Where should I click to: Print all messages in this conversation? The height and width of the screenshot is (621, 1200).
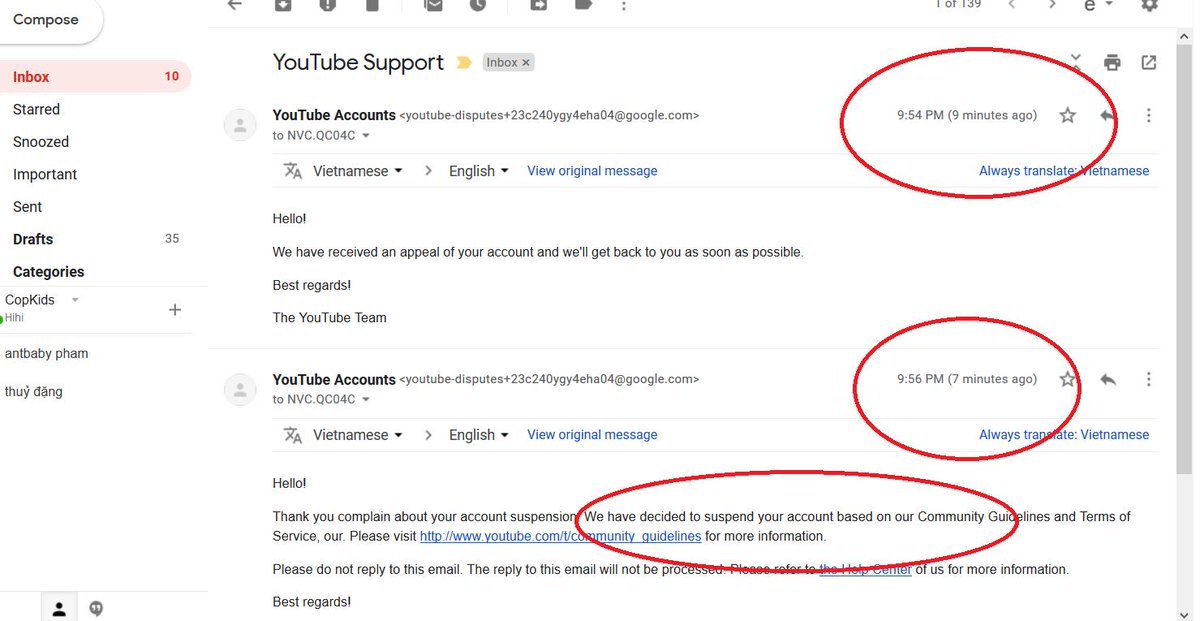[1112, 63]
